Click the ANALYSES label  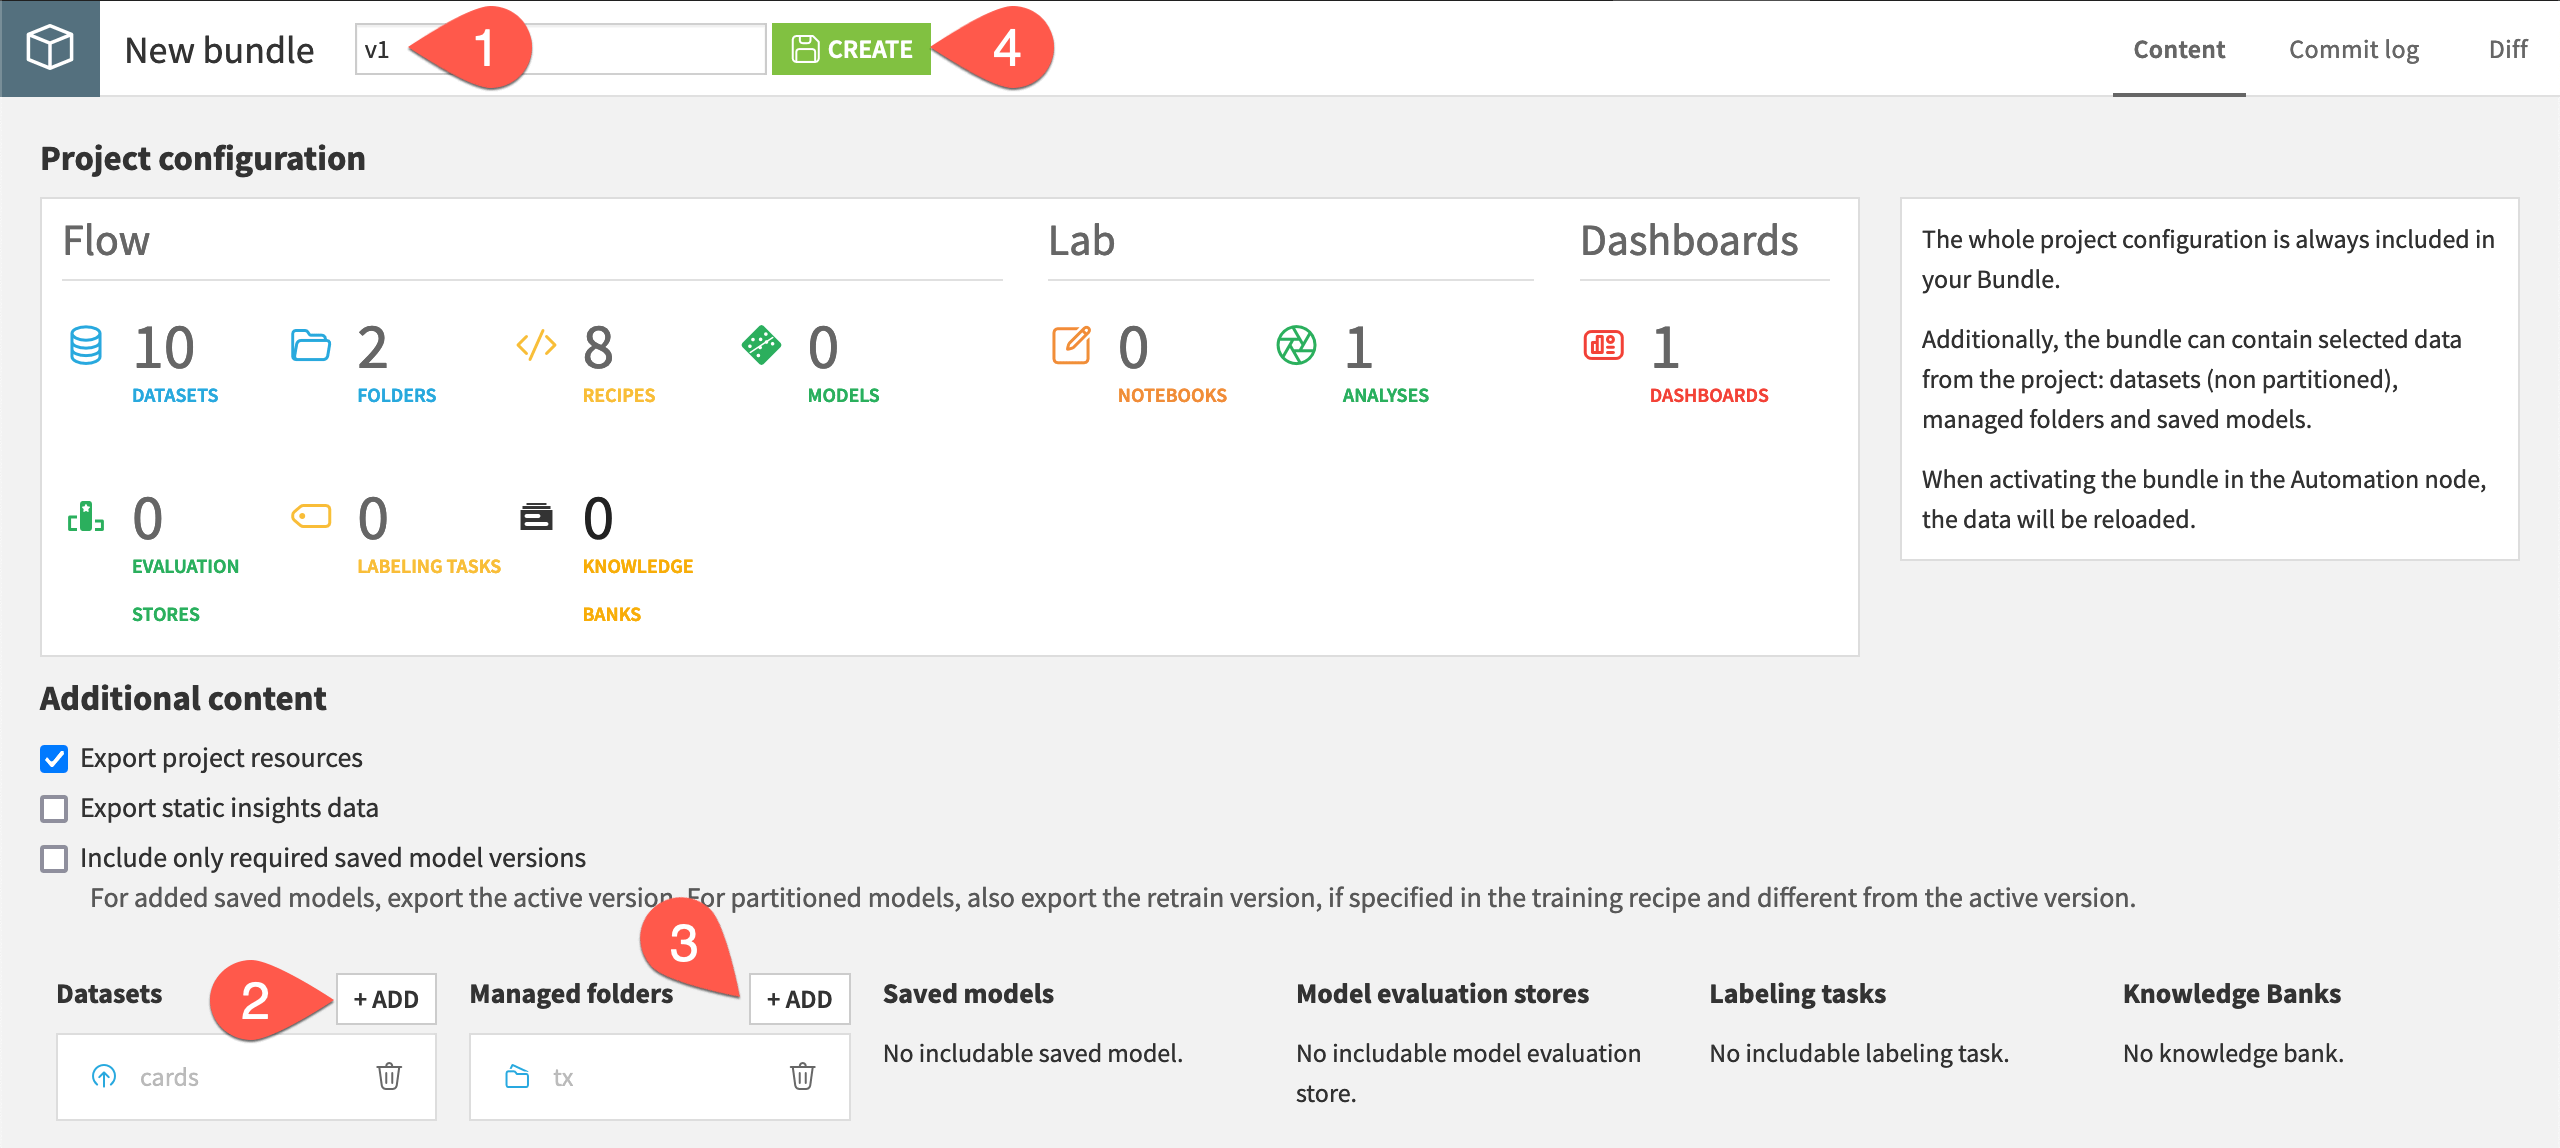[x=1386, y=395]
